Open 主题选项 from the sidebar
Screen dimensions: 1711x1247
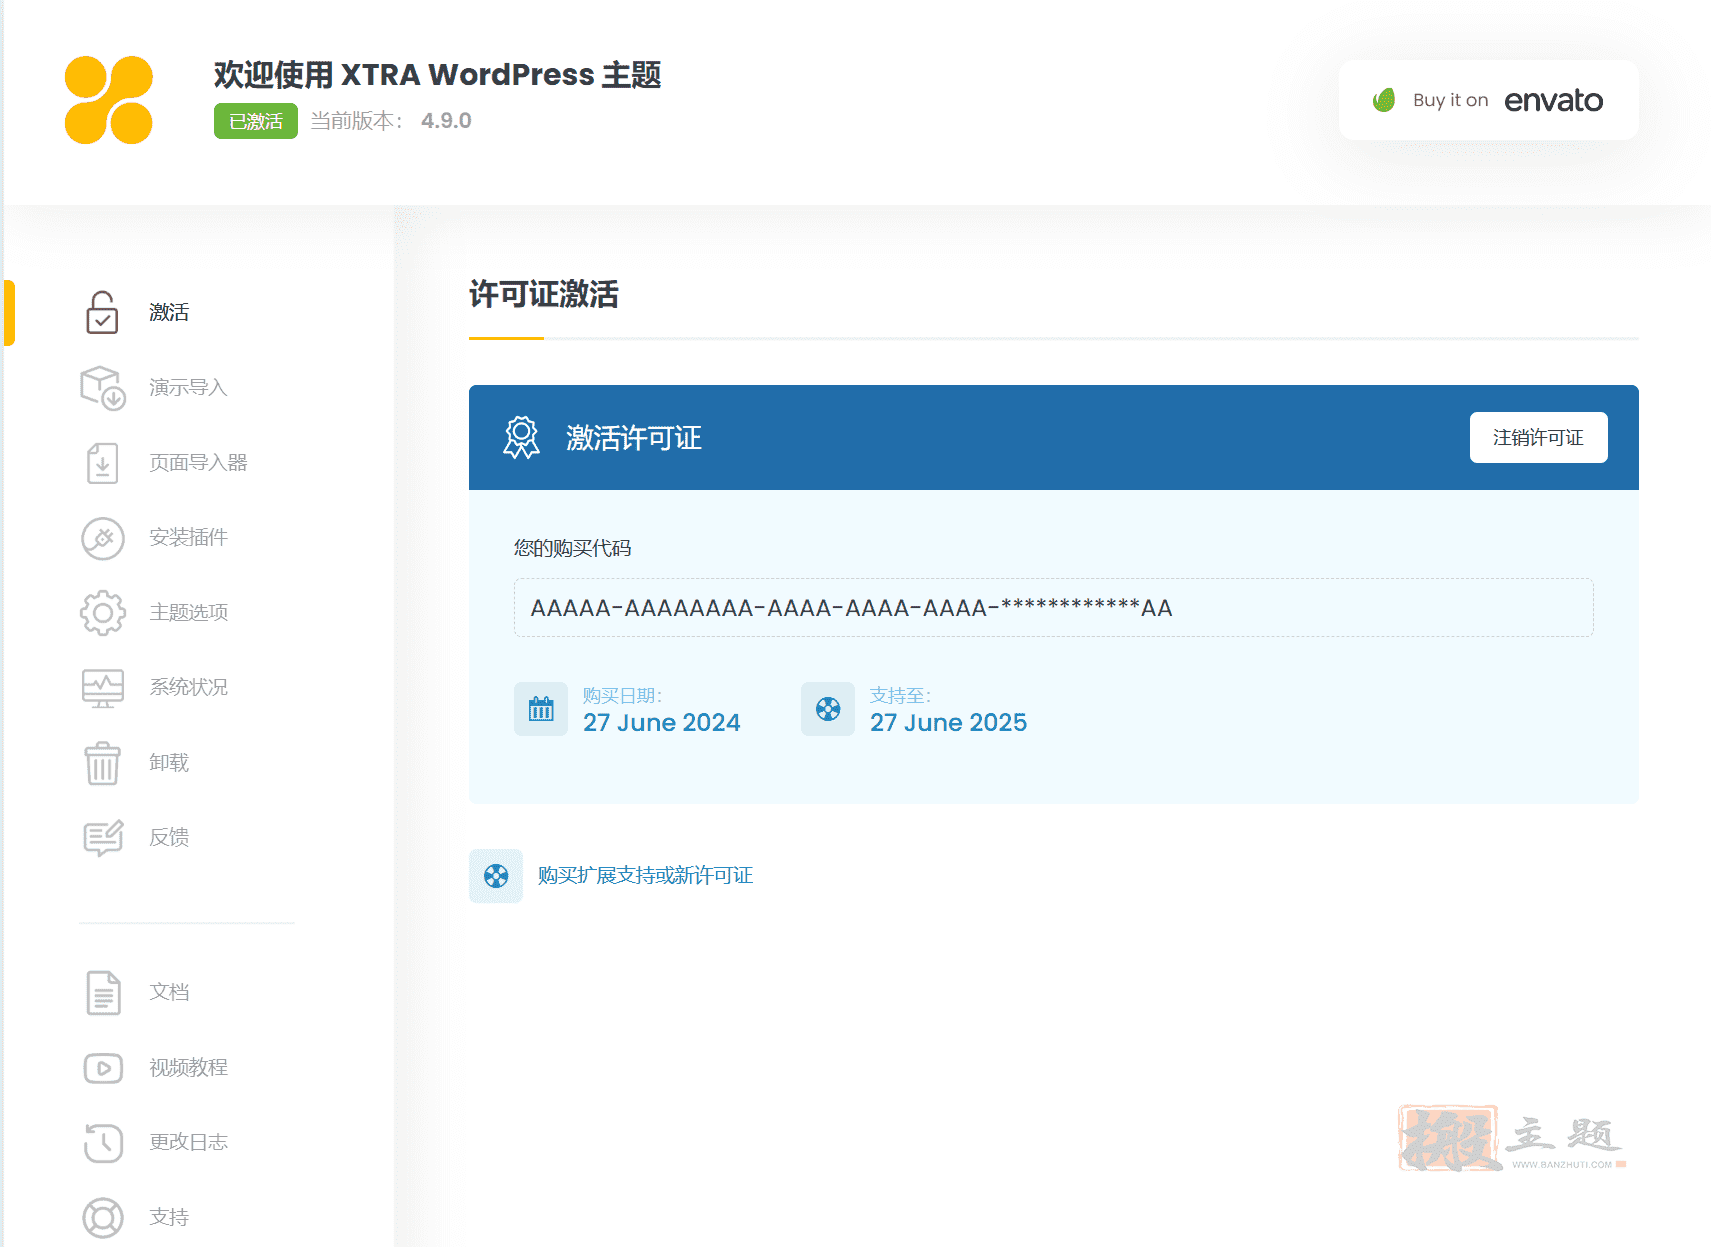[x=188, y=613]
